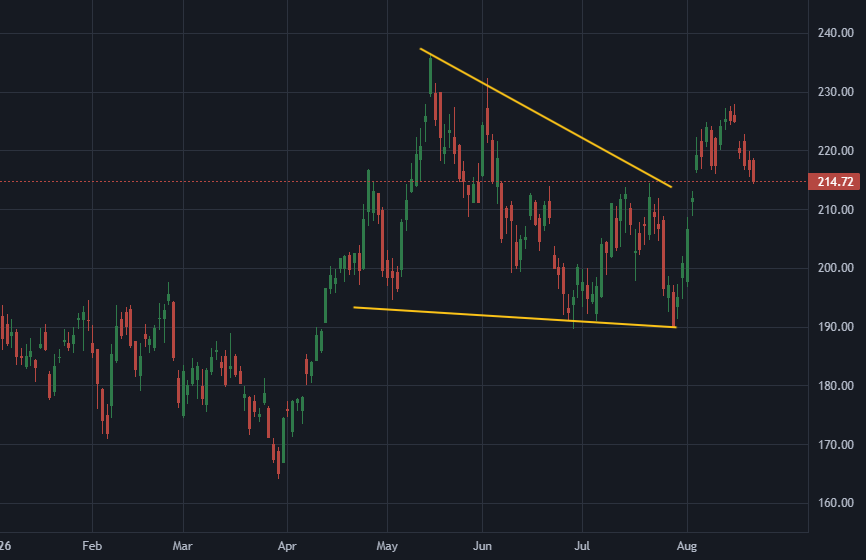This screenshot has height=560, width=866.
Task: Select the upper descending yellow trendline
Action: click(x=546, y=118)
